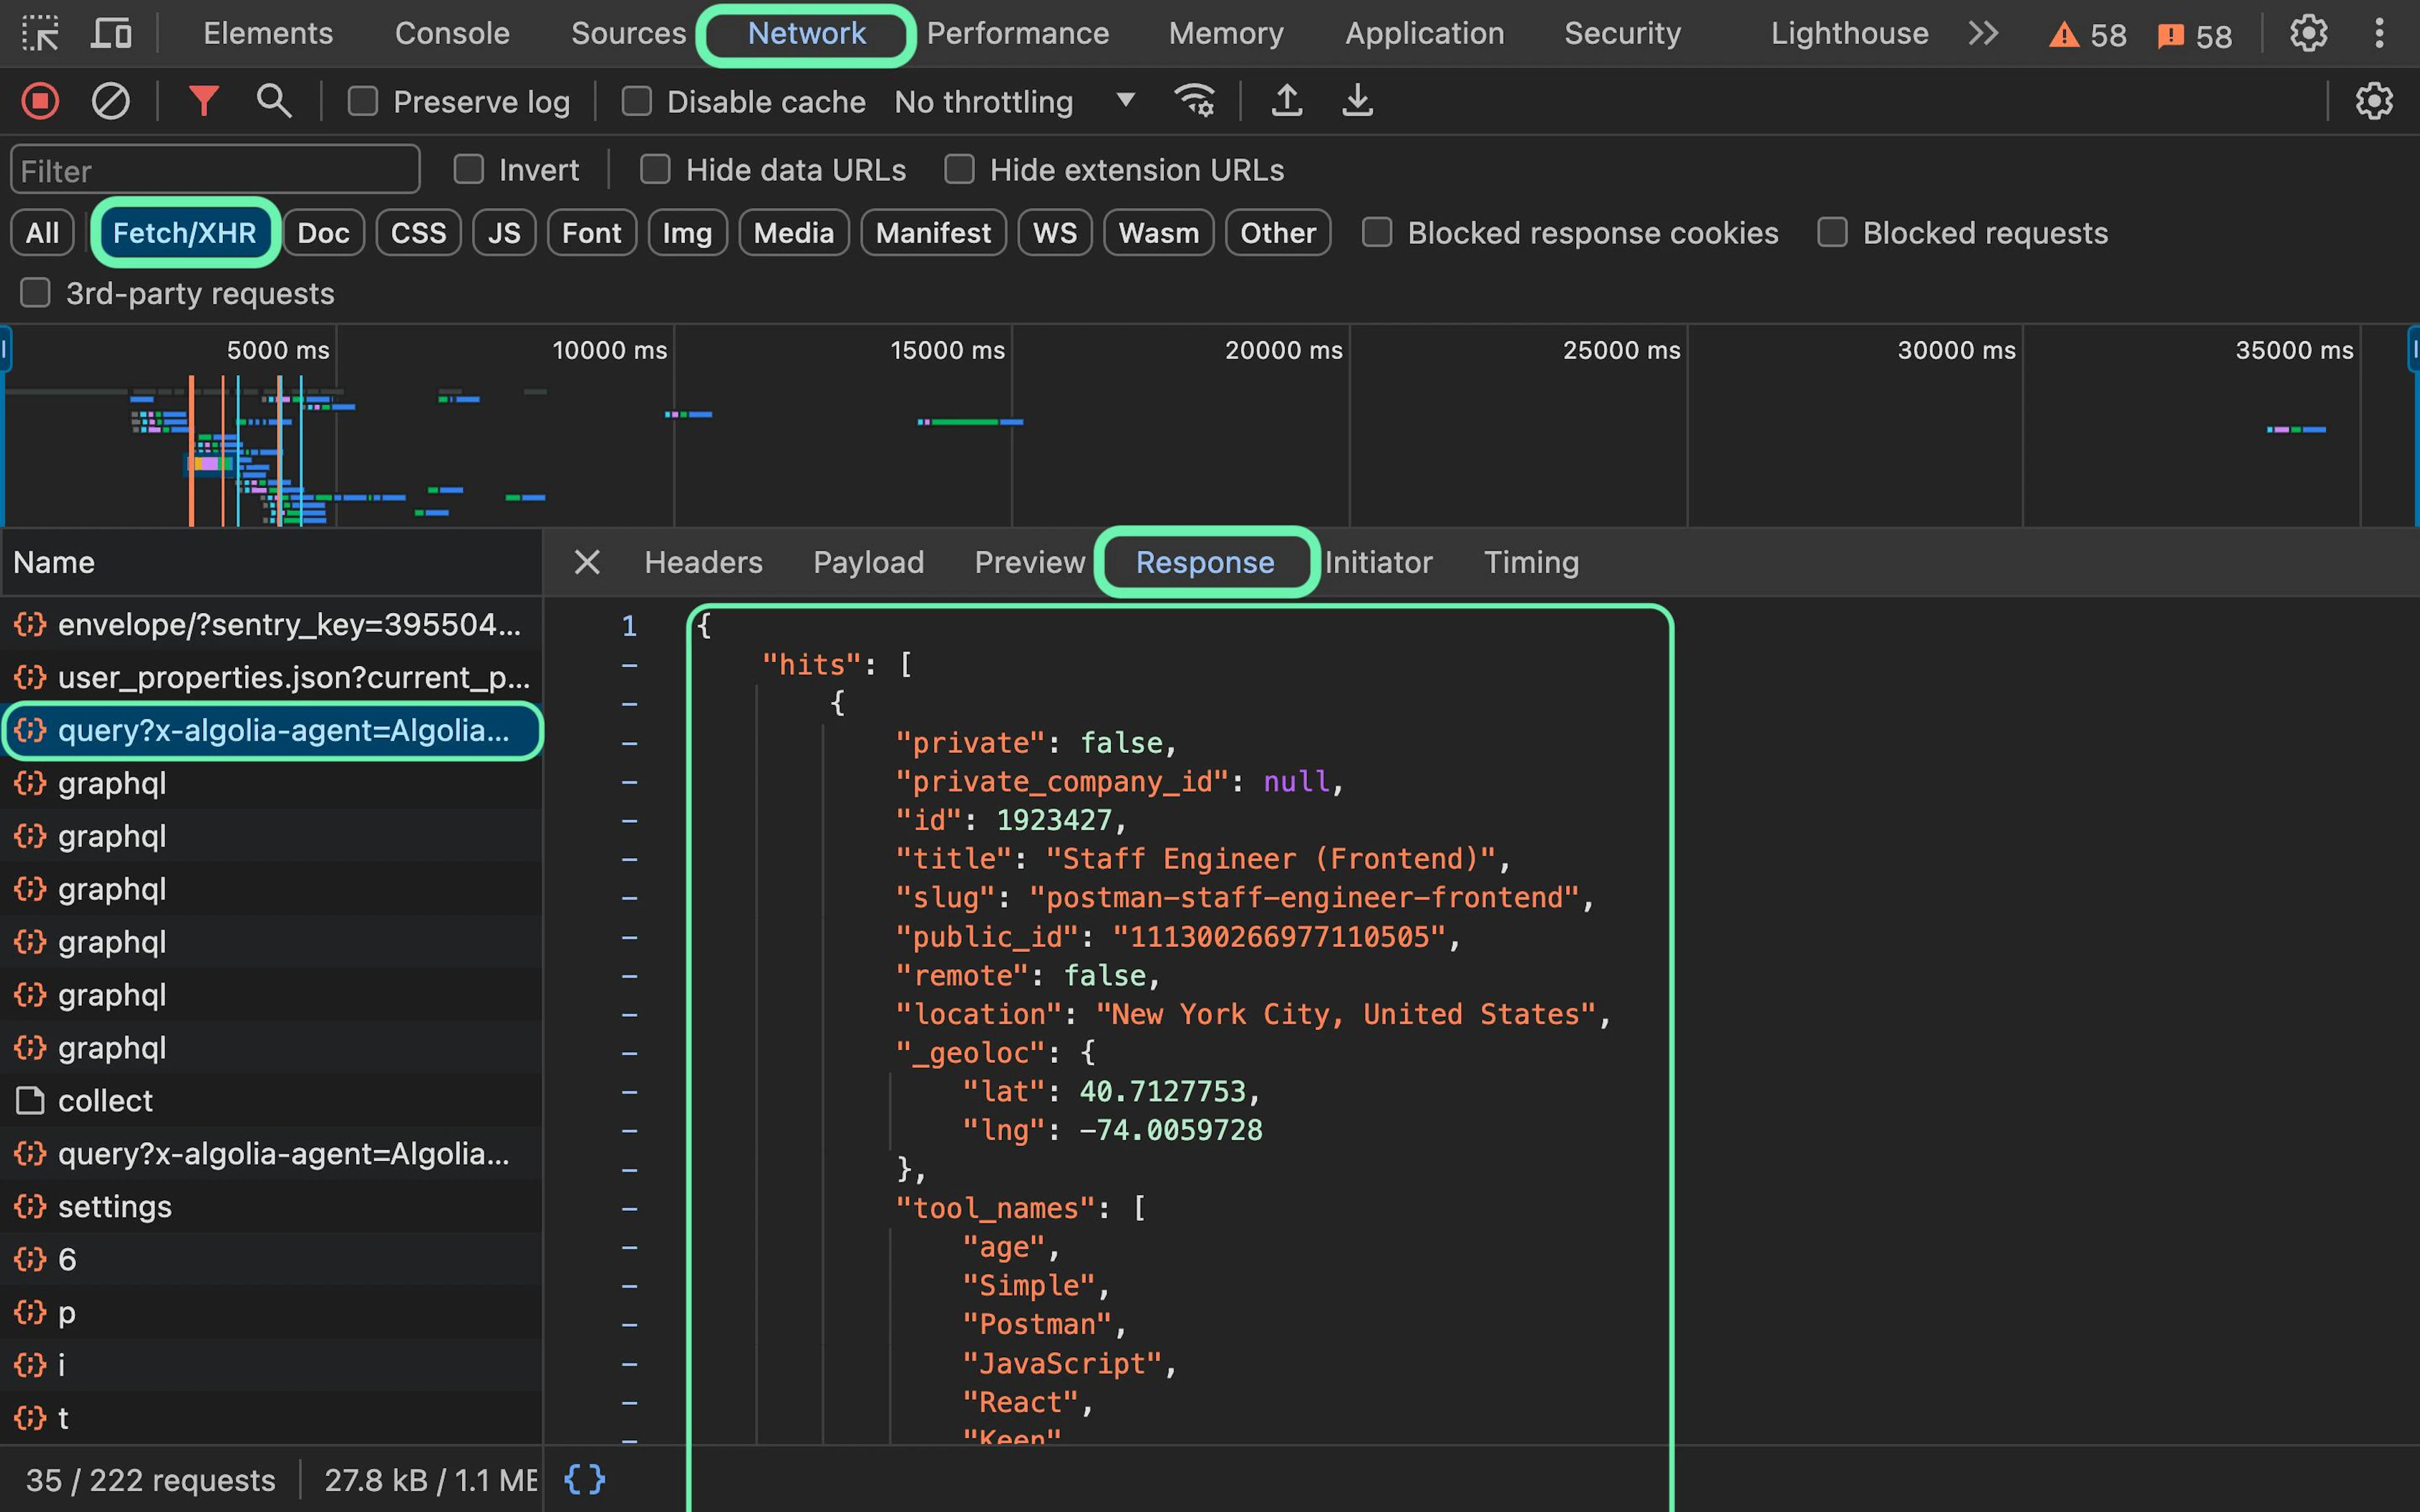
Task: Open the Security tab
Action: 1622,34
